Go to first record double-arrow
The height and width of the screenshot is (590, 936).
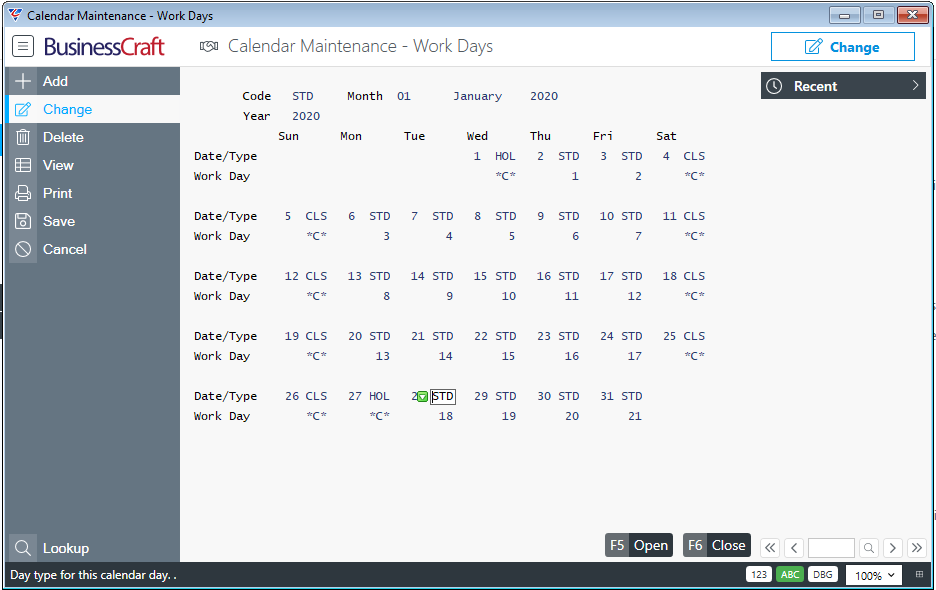tap(770, 548)
